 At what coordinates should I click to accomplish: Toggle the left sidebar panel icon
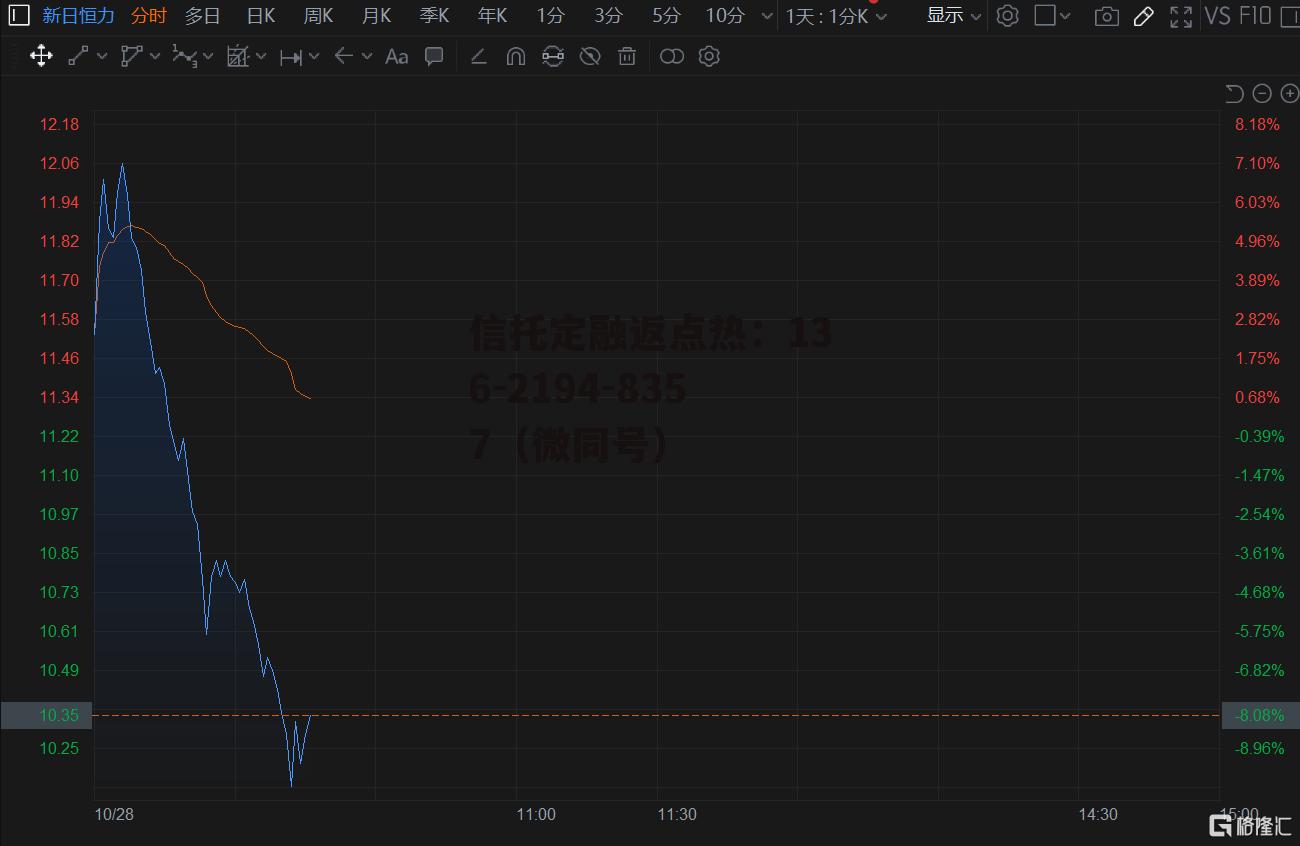pyautogui.click(x=19, y=16)
